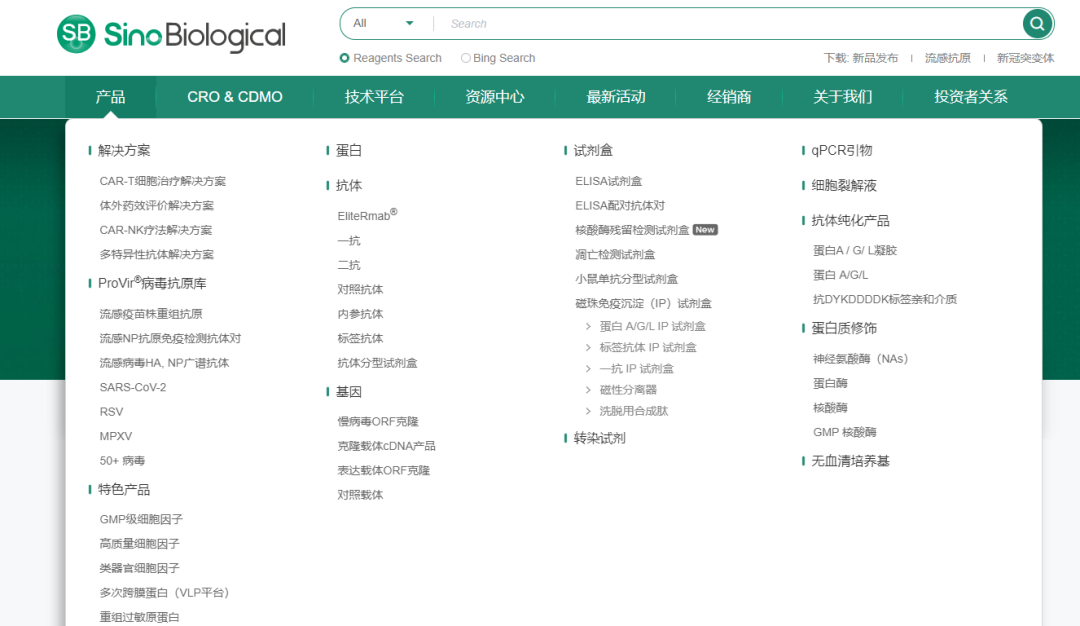
Task: Open the 资源中心 menu
Action: click(495, 97)
